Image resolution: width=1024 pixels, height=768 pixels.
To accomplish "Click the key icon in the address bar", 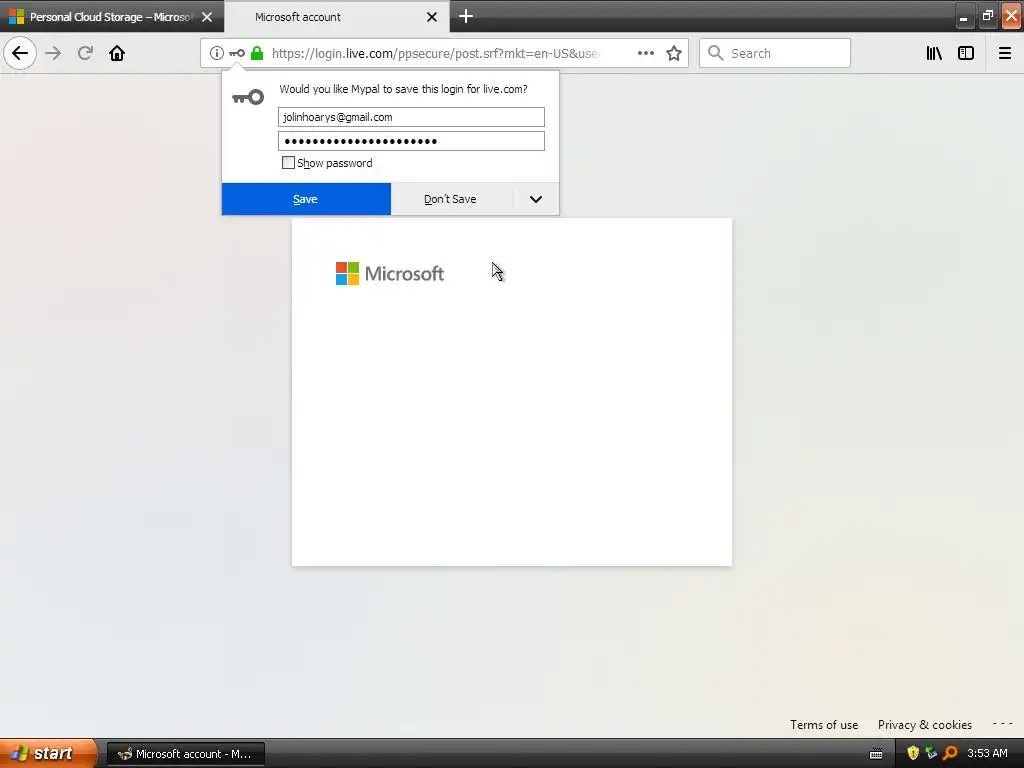I will click(237, 54).
